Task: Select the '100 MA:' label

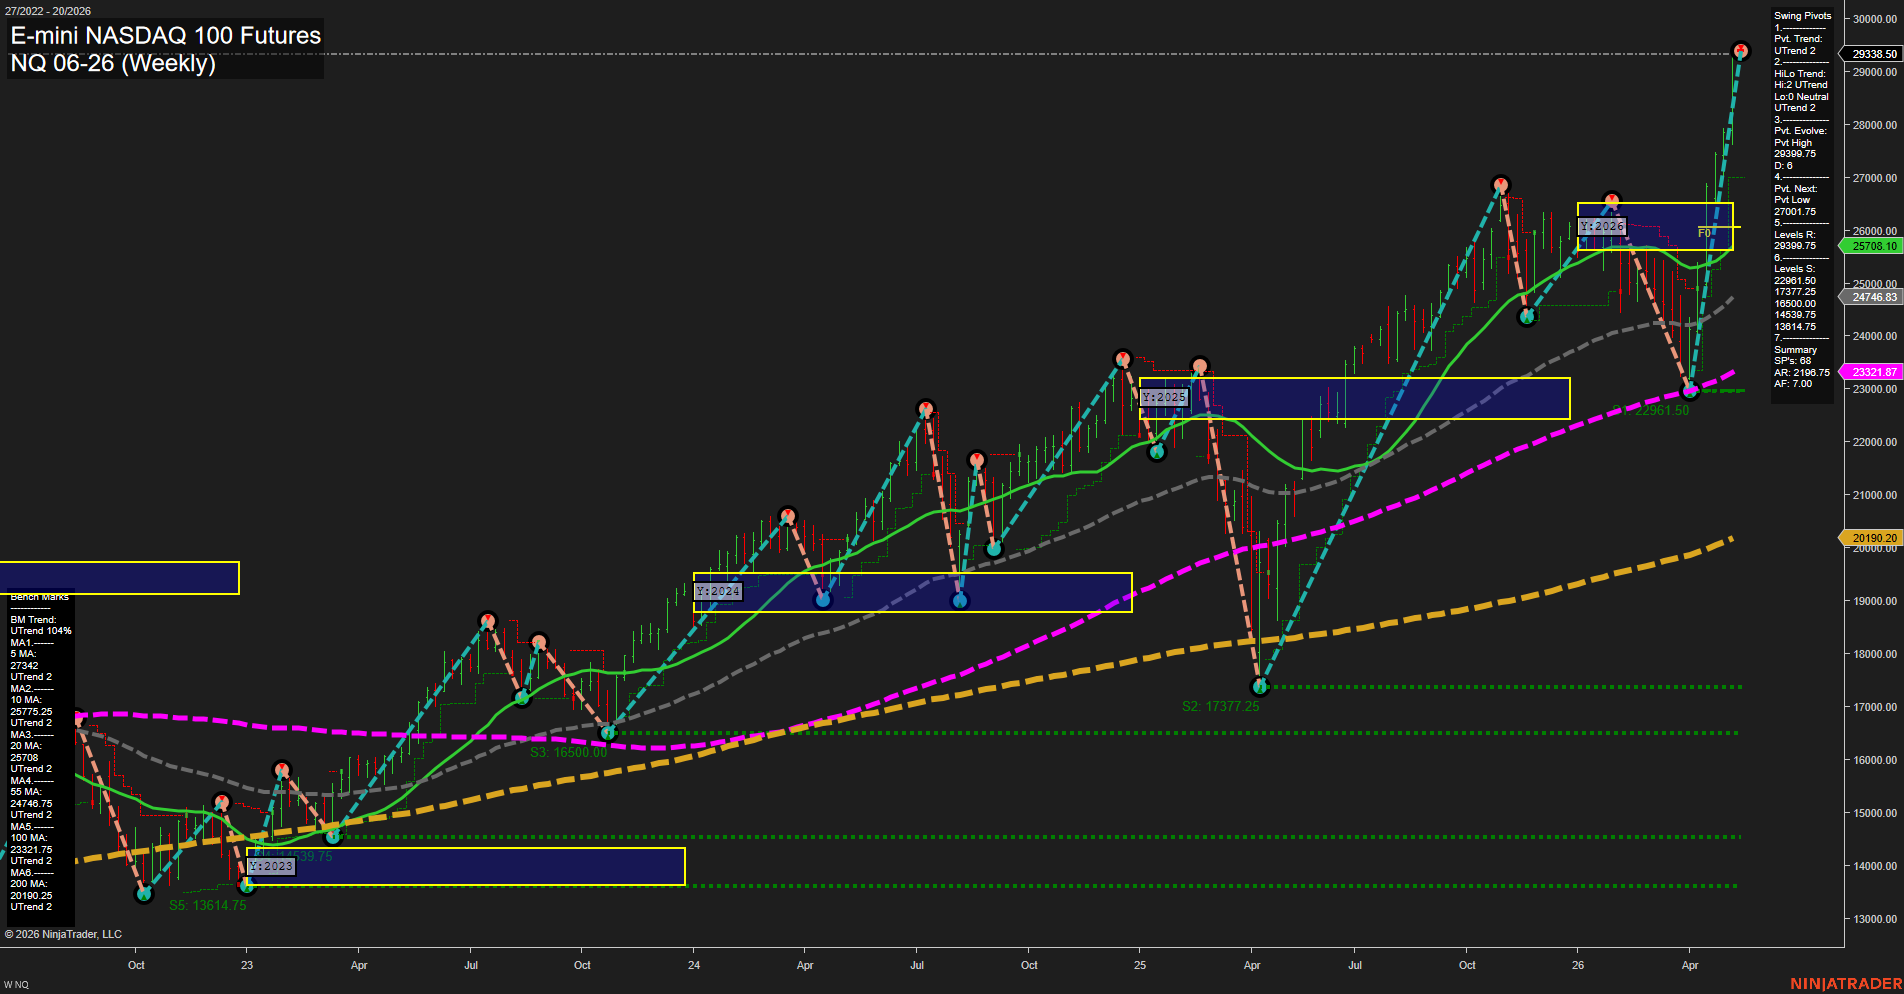Action: (29, 837)
